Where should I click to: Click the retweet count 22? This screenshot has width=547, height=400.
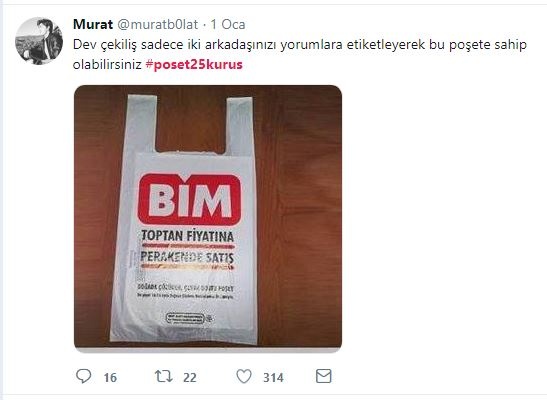[190, 377]
